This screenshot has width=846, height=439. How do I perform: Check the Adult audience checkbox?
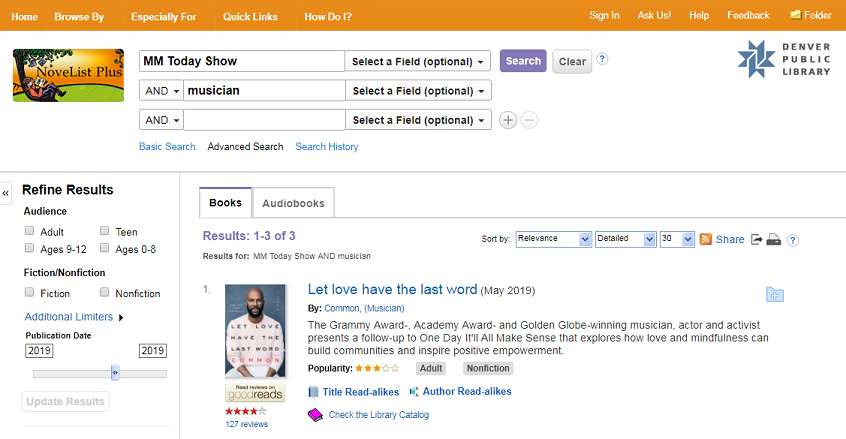click(x=30, y=232)
